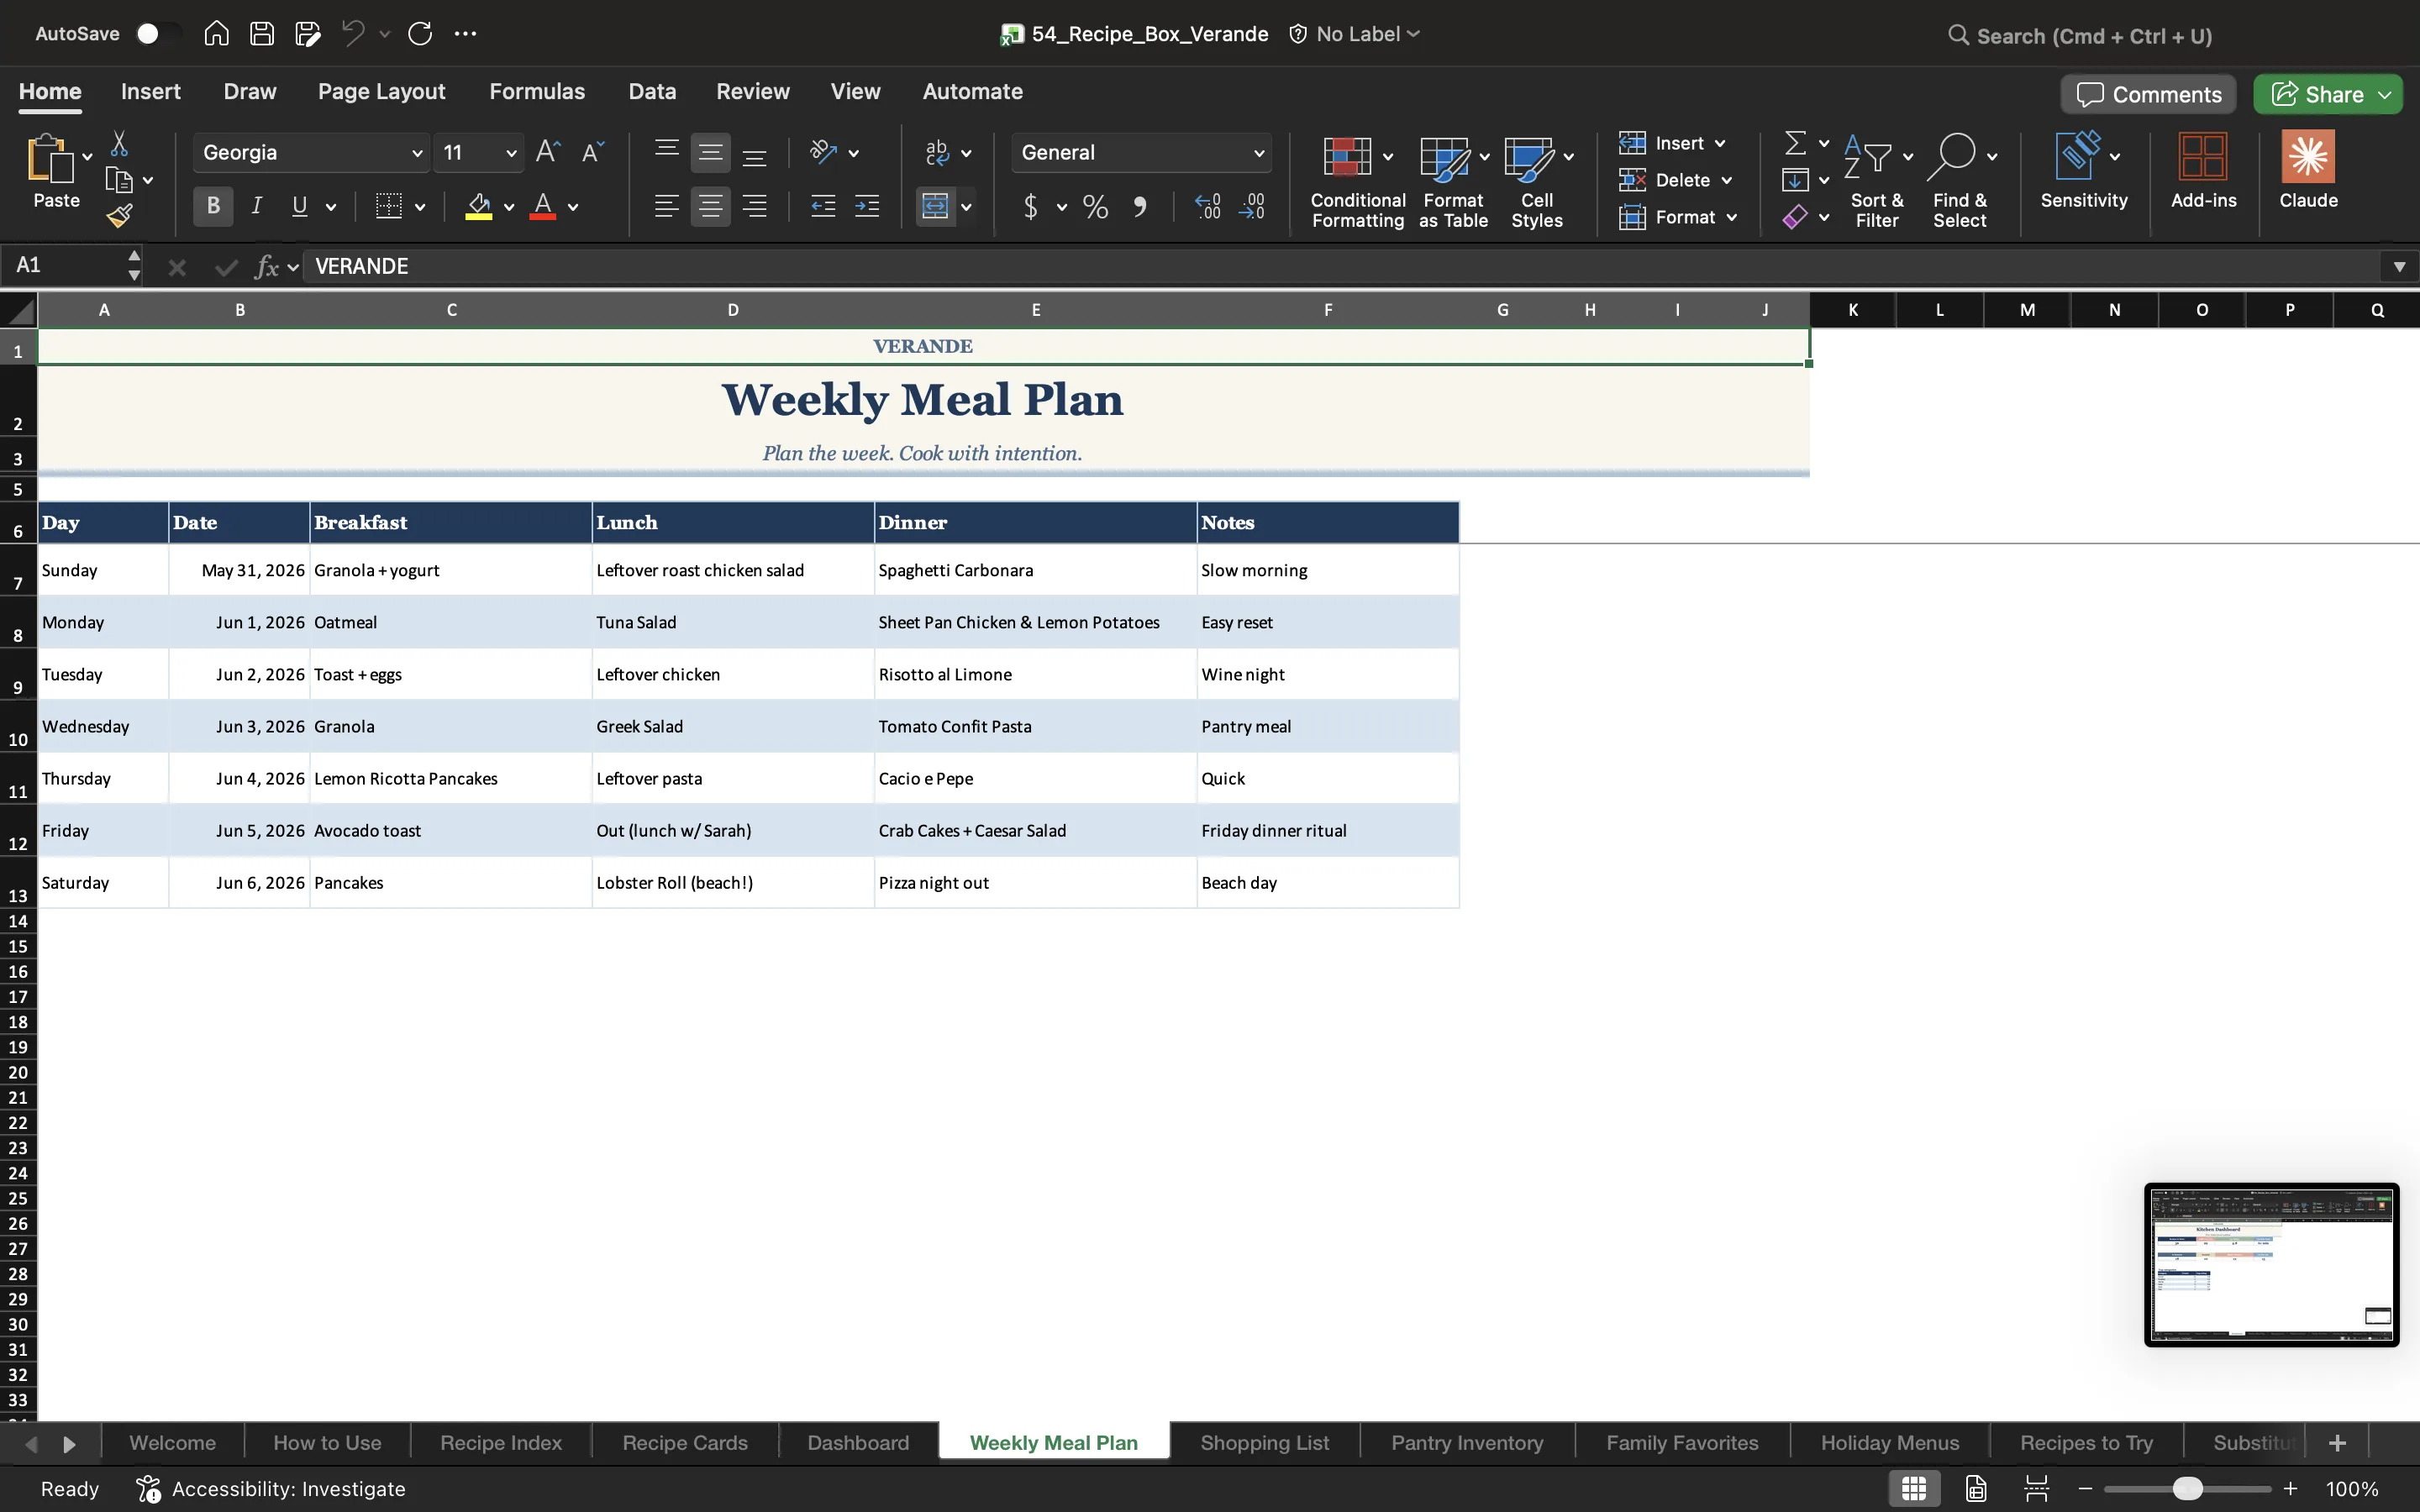Open the Insert ribbon tab
Image resolution: width=2420 pixels, height=1512 pixels.
click(x=151, y=92)
